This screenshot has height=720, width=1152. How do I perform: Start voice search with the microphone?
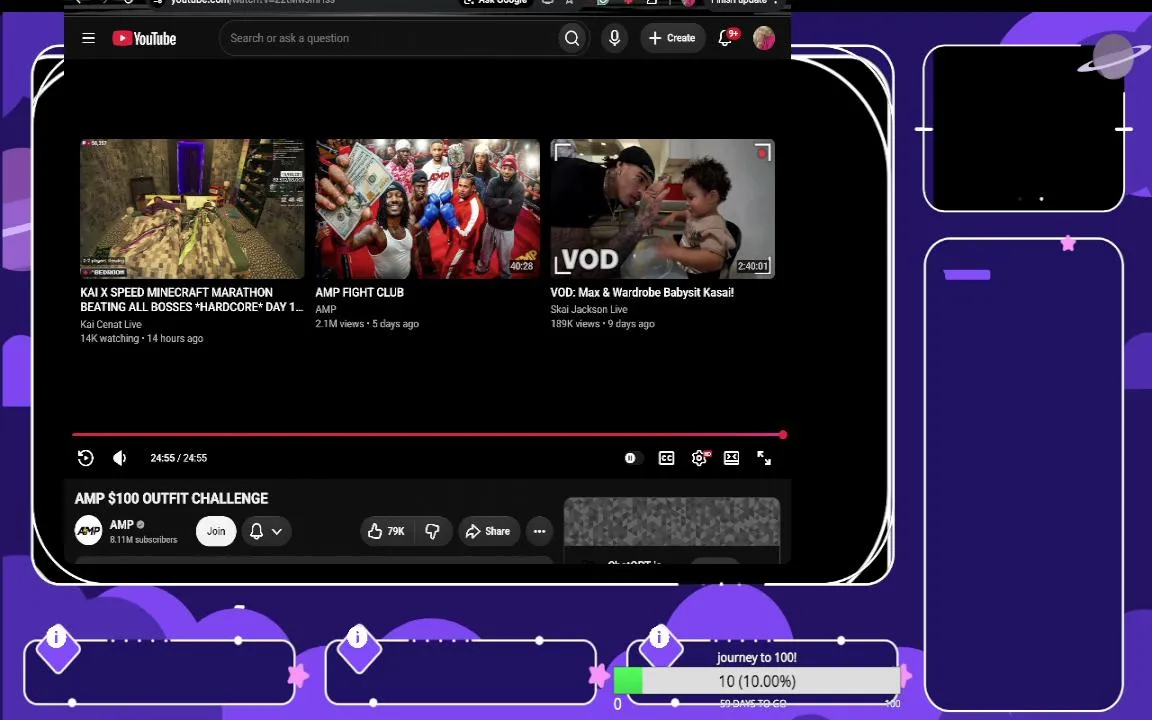click(x=614, y=38)
